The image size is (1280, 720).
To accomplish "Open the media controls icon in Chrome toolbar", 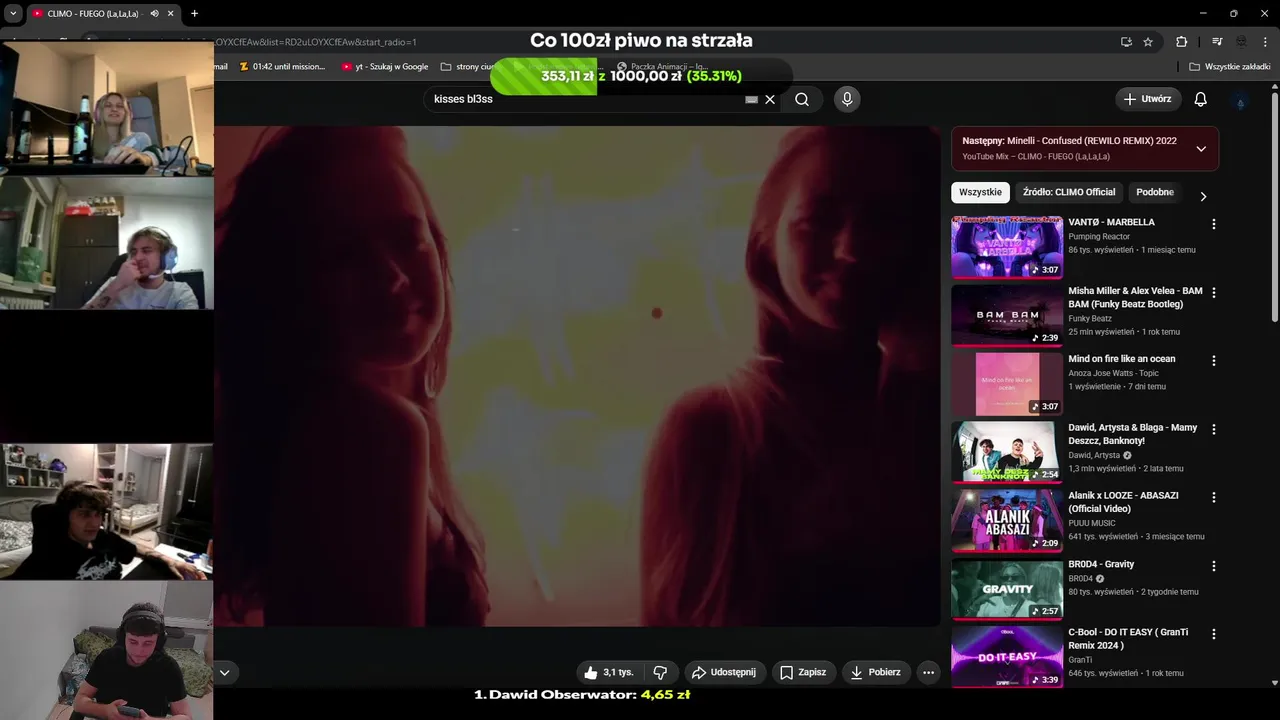I will [1217, 42].
